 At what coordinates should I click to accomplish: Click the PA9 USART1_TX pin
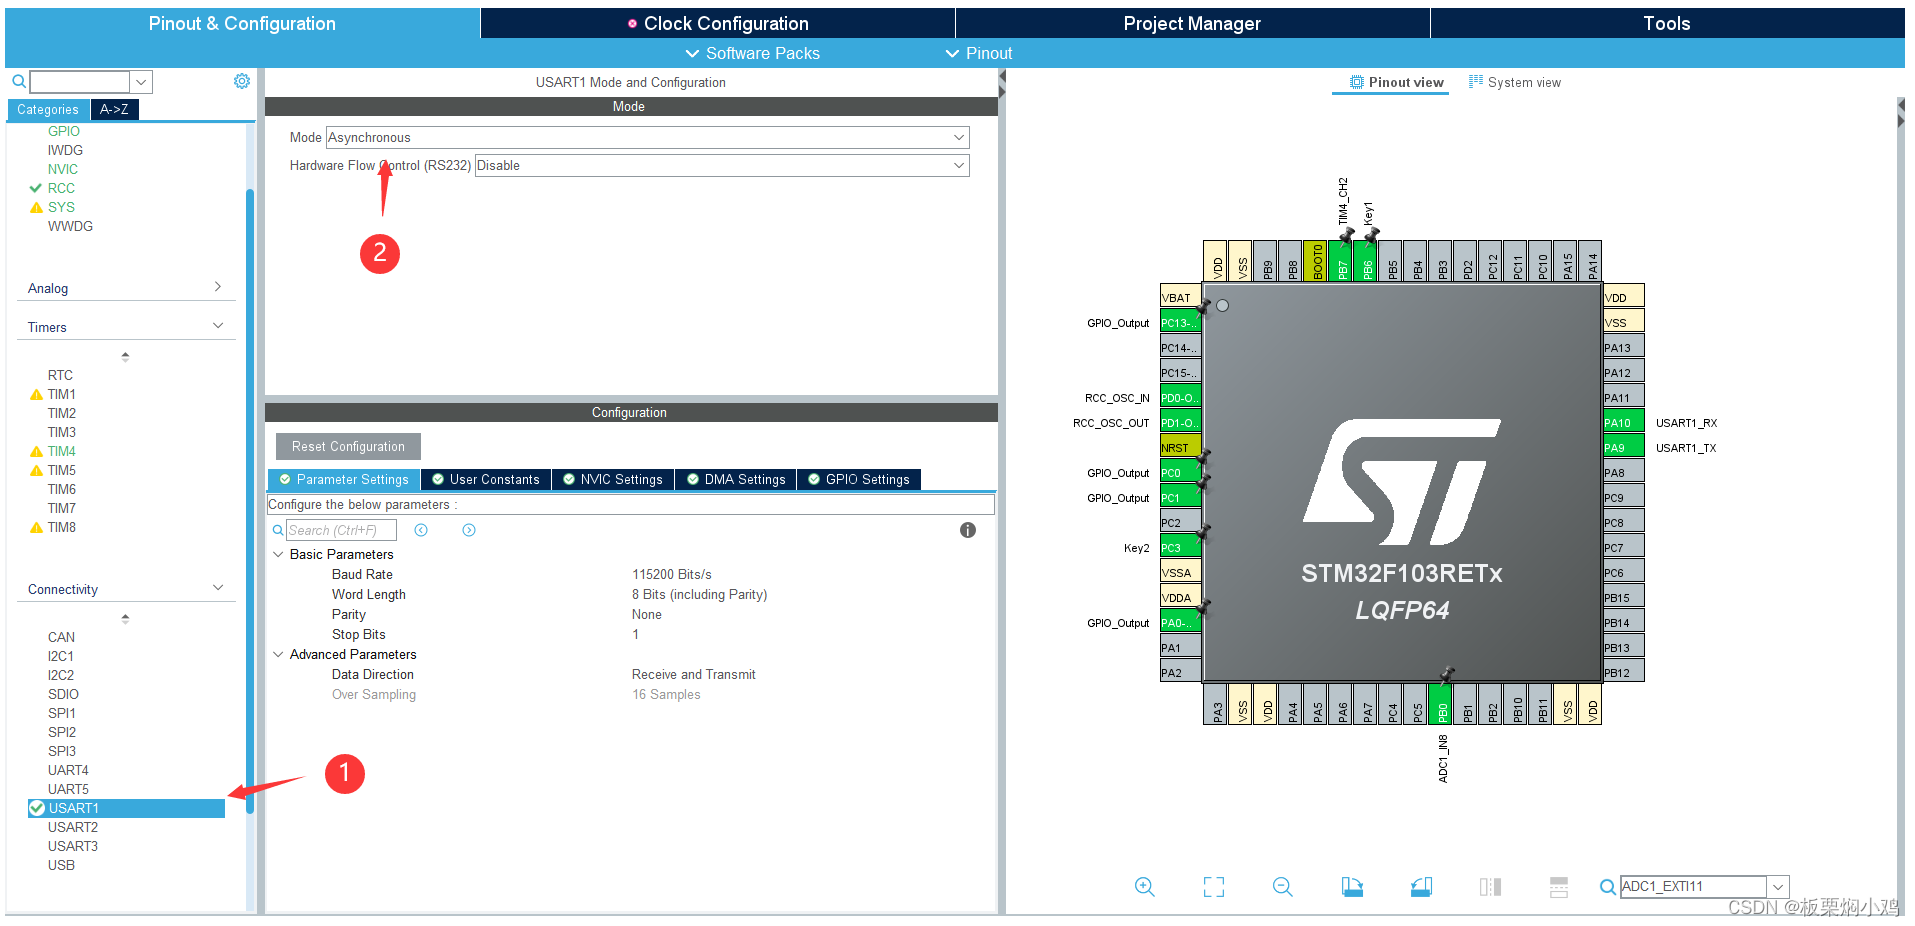[x=1624, y=447]
